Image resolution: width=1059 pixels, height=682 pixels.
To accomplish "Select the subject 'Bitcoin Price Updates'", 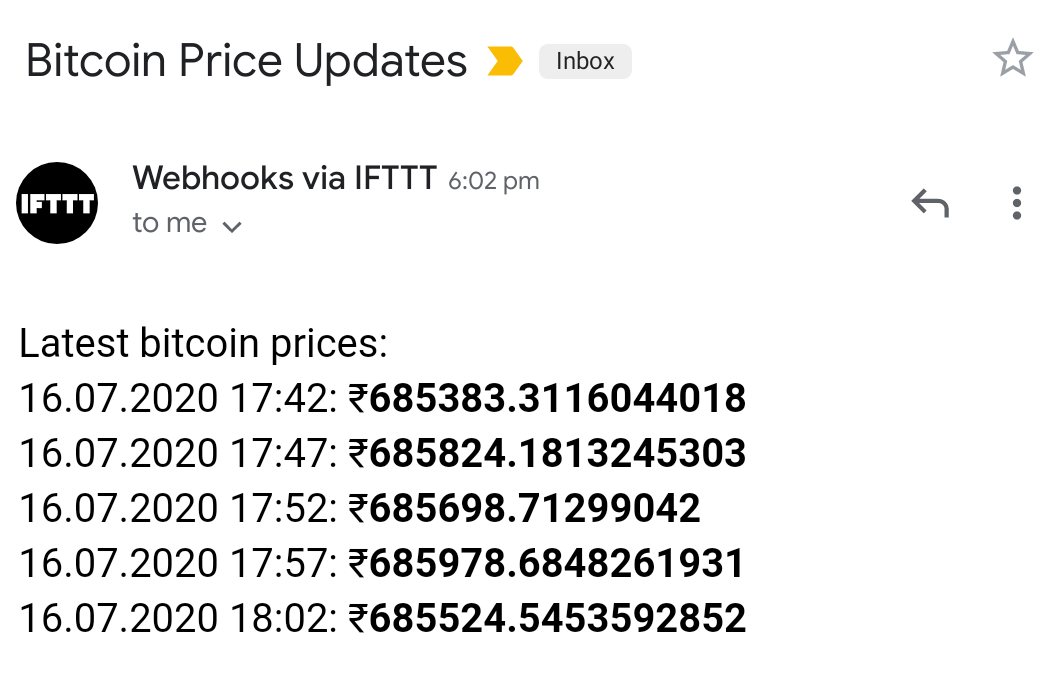I will coord(246,60).
